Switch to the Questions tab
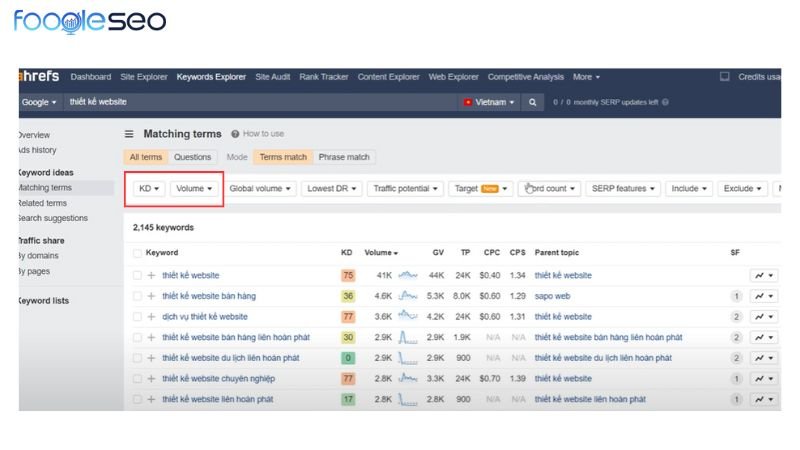The height and width of the screenshot is (450, 800). (192, 157)
